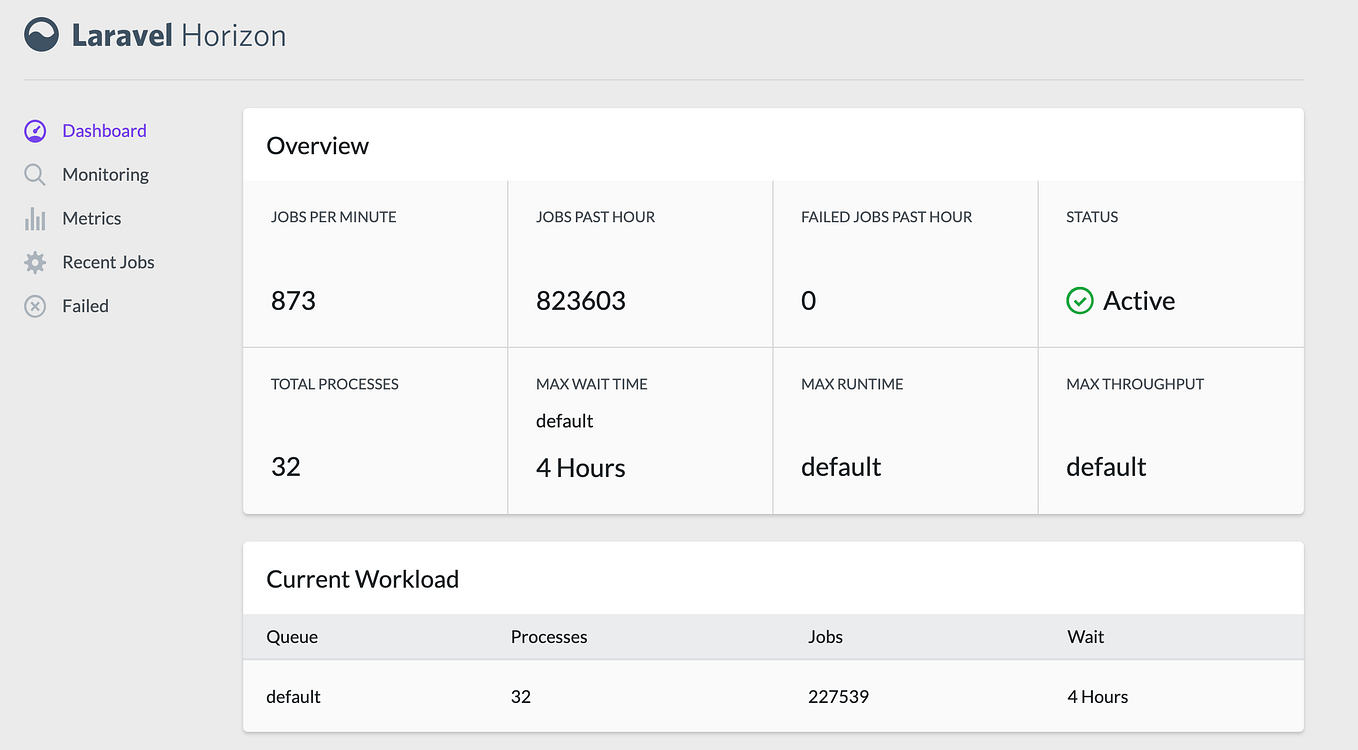Click the Queue column header

(x=292, y=637)
